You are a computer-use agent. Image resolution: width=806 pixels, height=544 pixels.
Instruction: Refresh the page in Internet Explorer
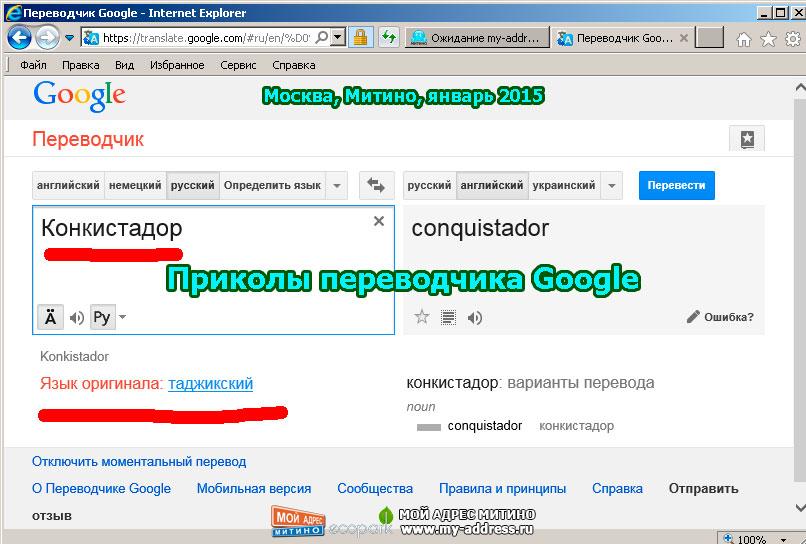[388, 38]
